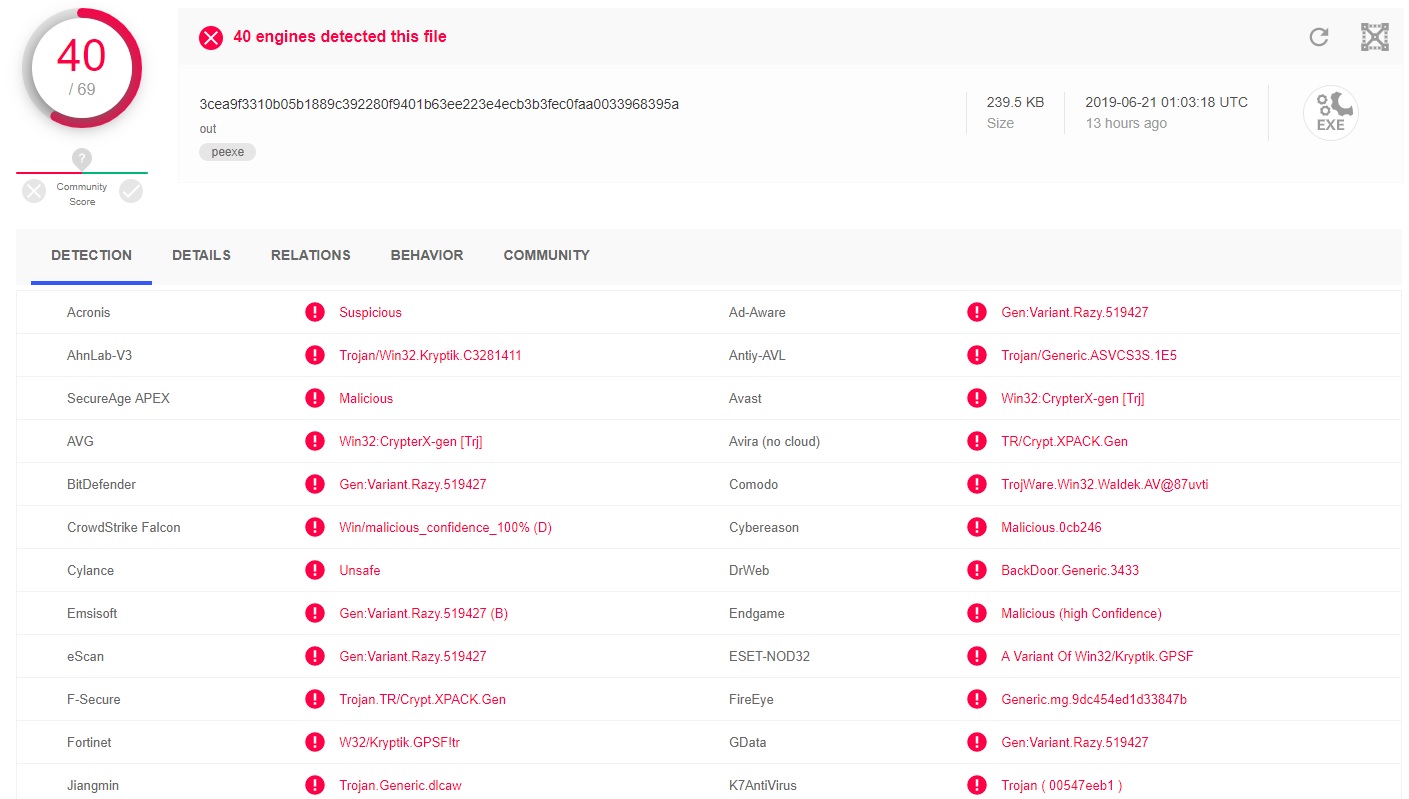Click the Community Score label

tap(82, 194)
